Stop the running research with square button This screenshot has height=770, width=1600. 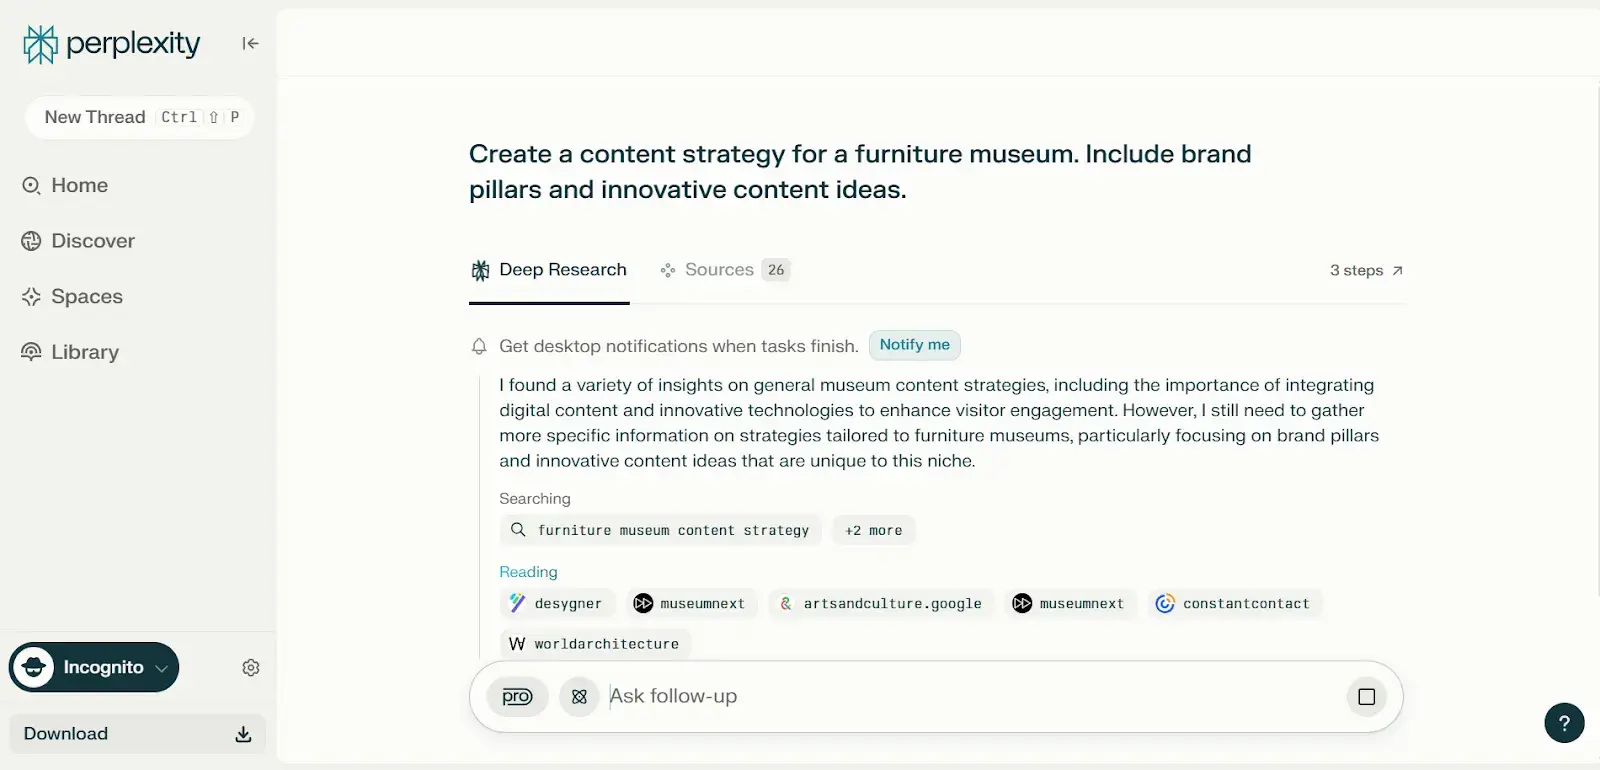coord(1366,697)
